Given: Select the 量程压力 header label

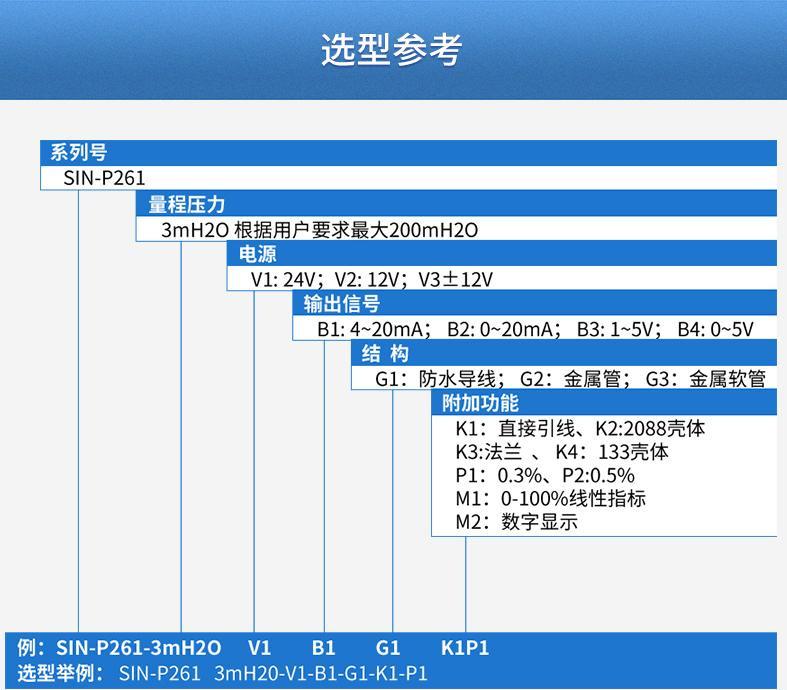Looking at the screenshot, I should click(186, 204).
